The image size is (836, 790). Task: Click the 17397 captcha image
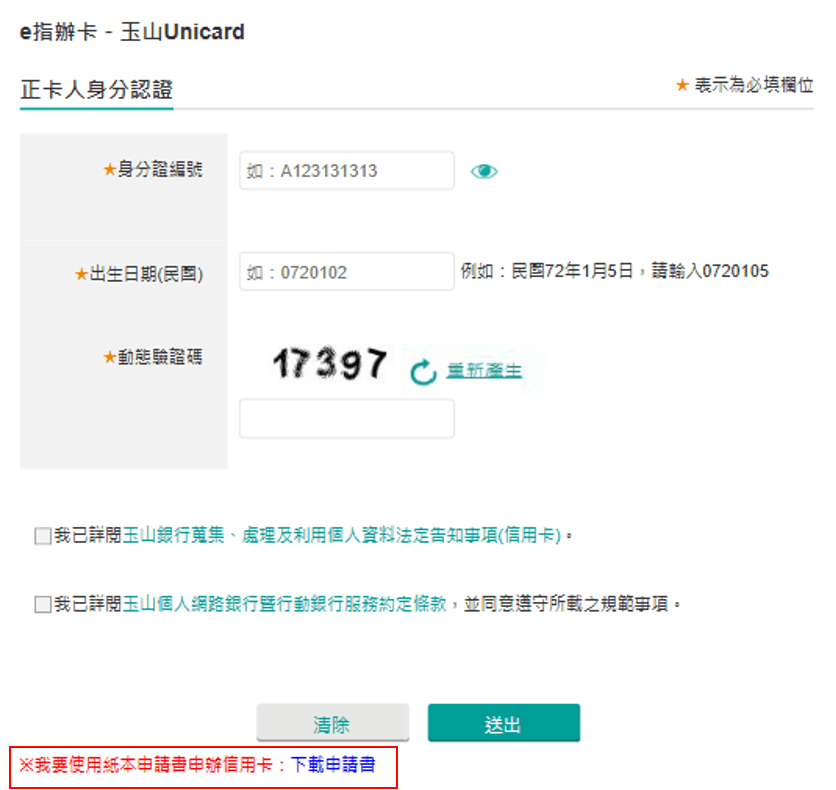pos(329,364)
